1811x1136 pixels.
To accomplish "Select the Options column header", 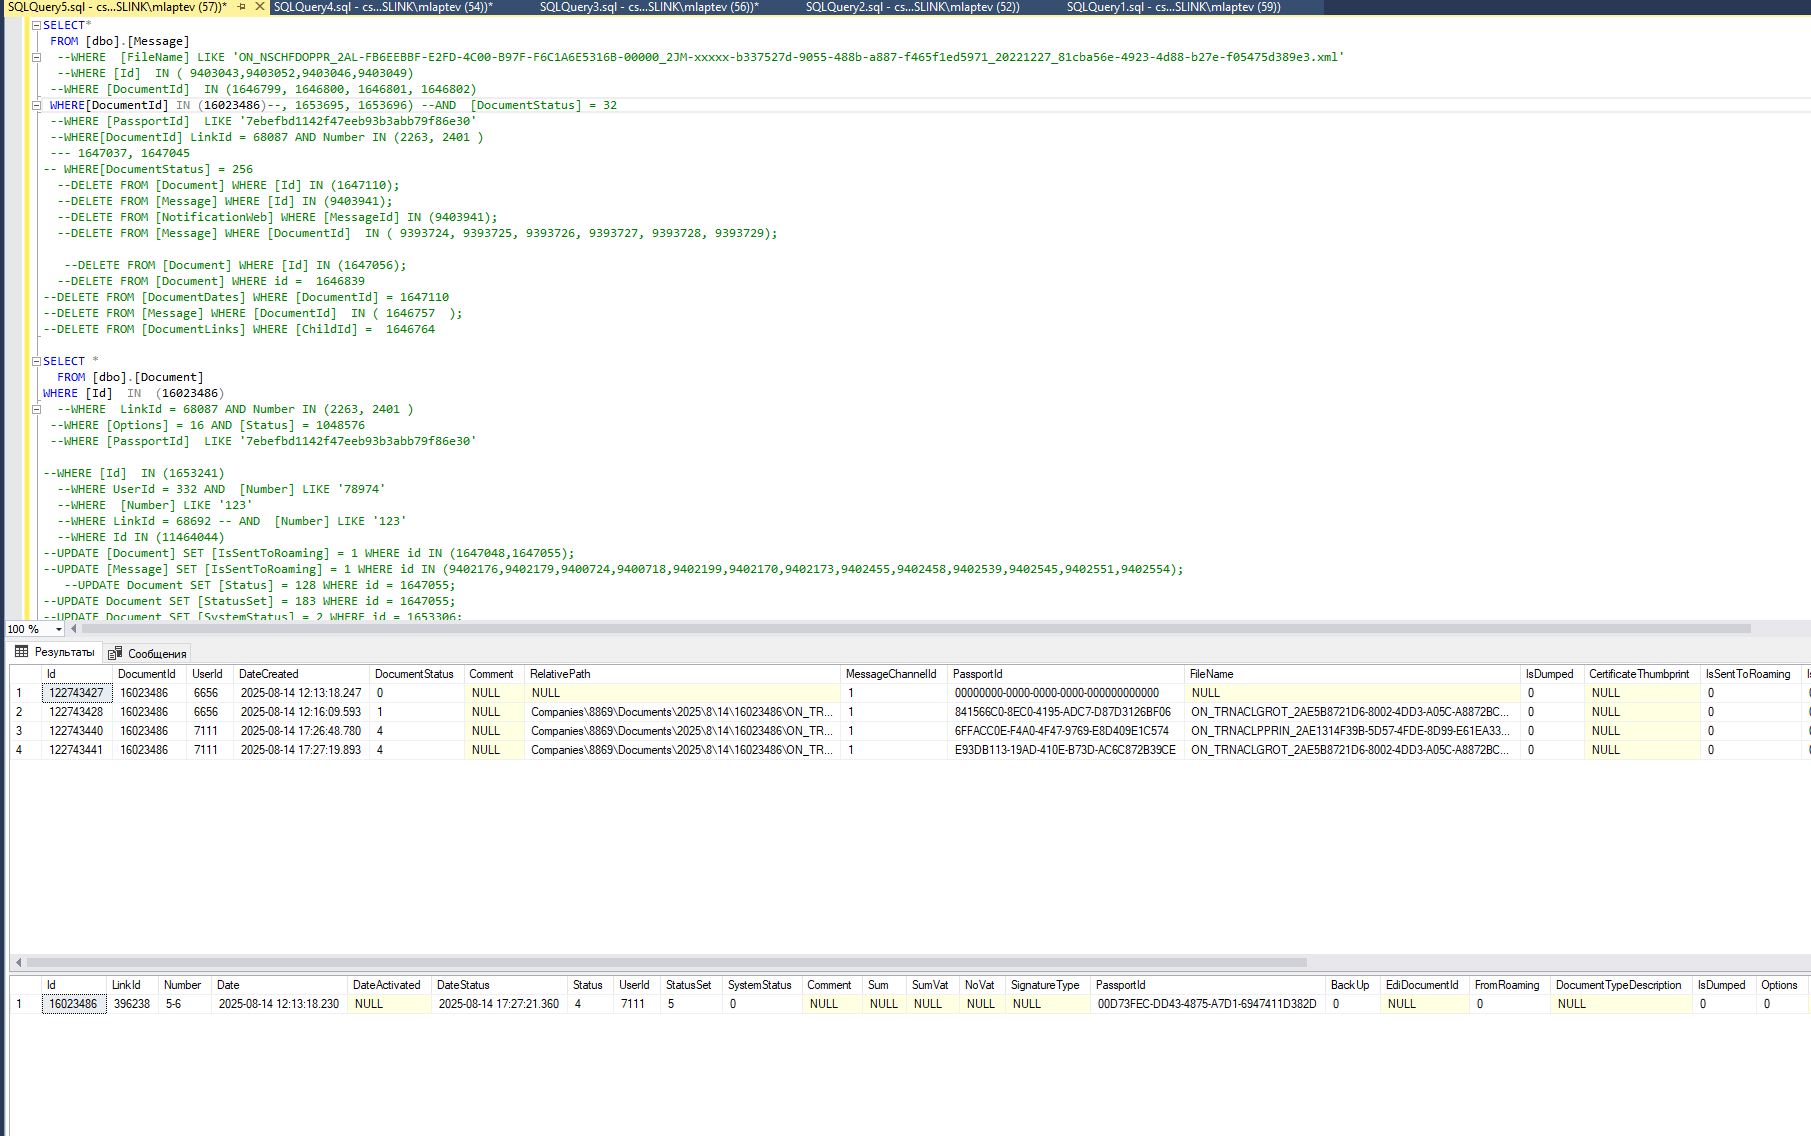I will (x=1781, y=985).
